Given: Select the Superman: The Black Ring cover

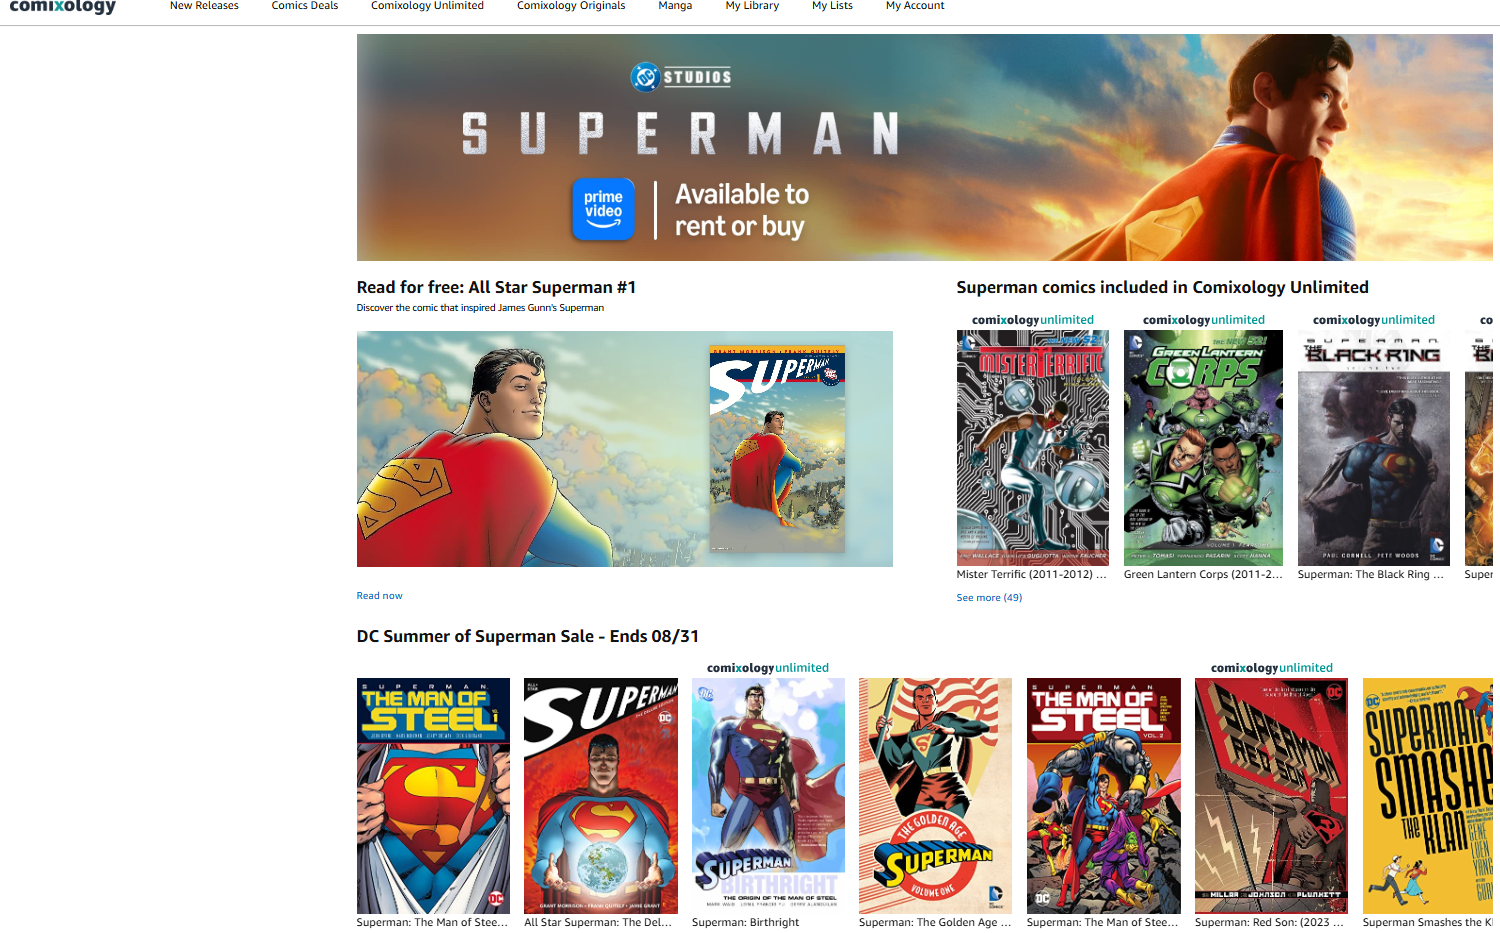Looking at the screenshot, I should (1374, 448).
